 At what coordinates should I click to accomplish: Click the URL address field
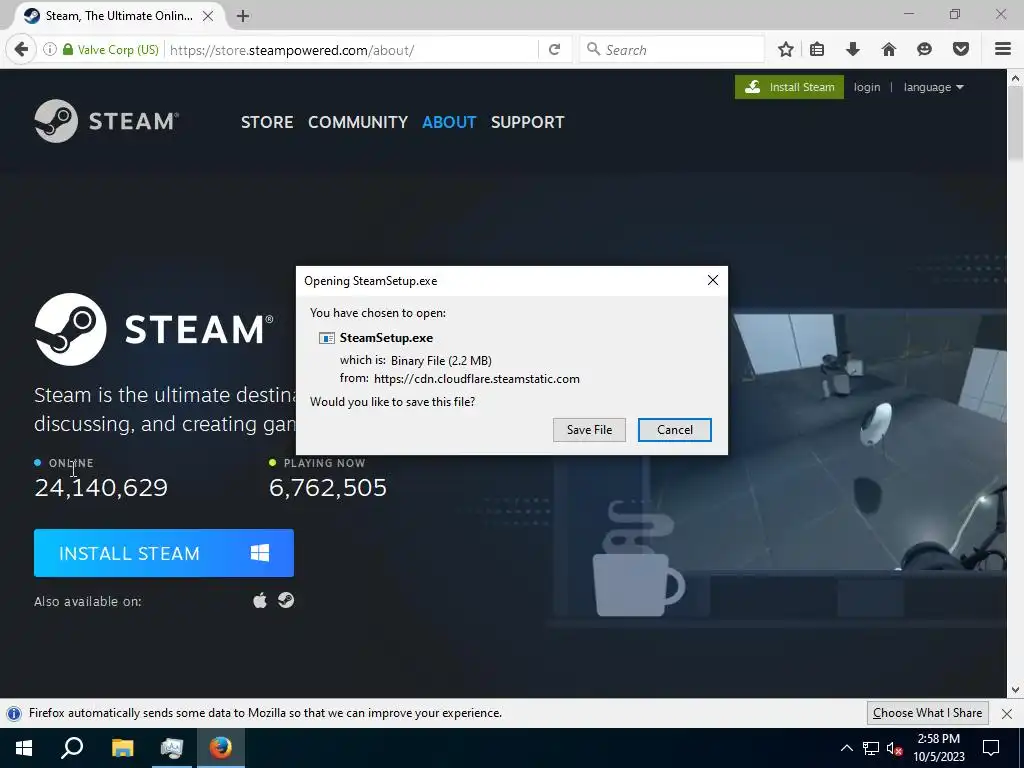click(353, 50)
